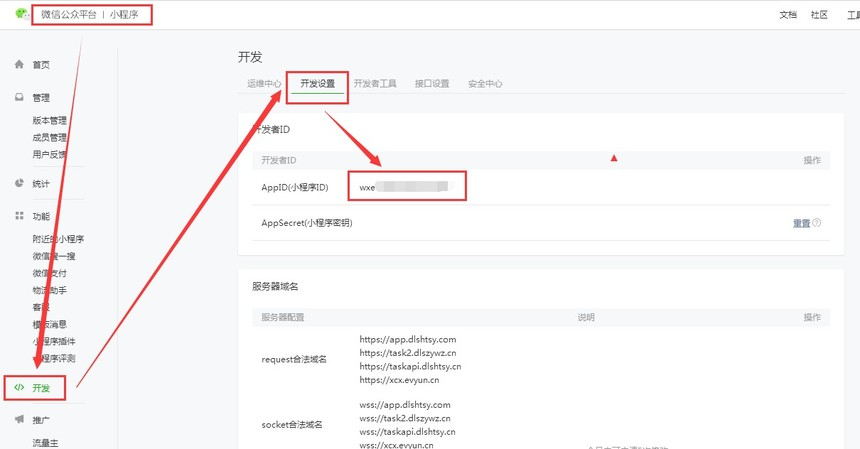The height and width of the screenshot is (449, 860).
Task: Open 文档 link in top navigation
Action: click(x=788, y=15)
